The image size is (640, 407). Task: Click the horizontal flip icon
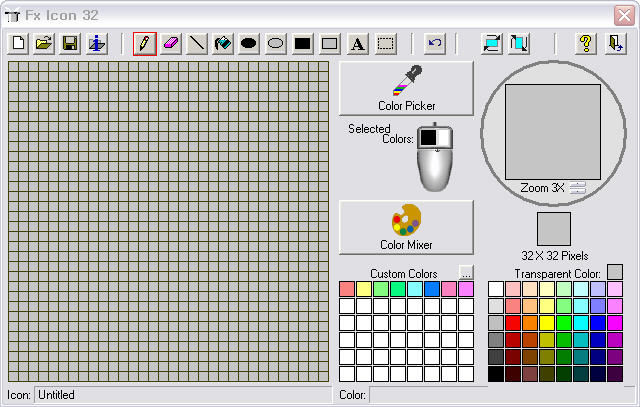(492, 43)
